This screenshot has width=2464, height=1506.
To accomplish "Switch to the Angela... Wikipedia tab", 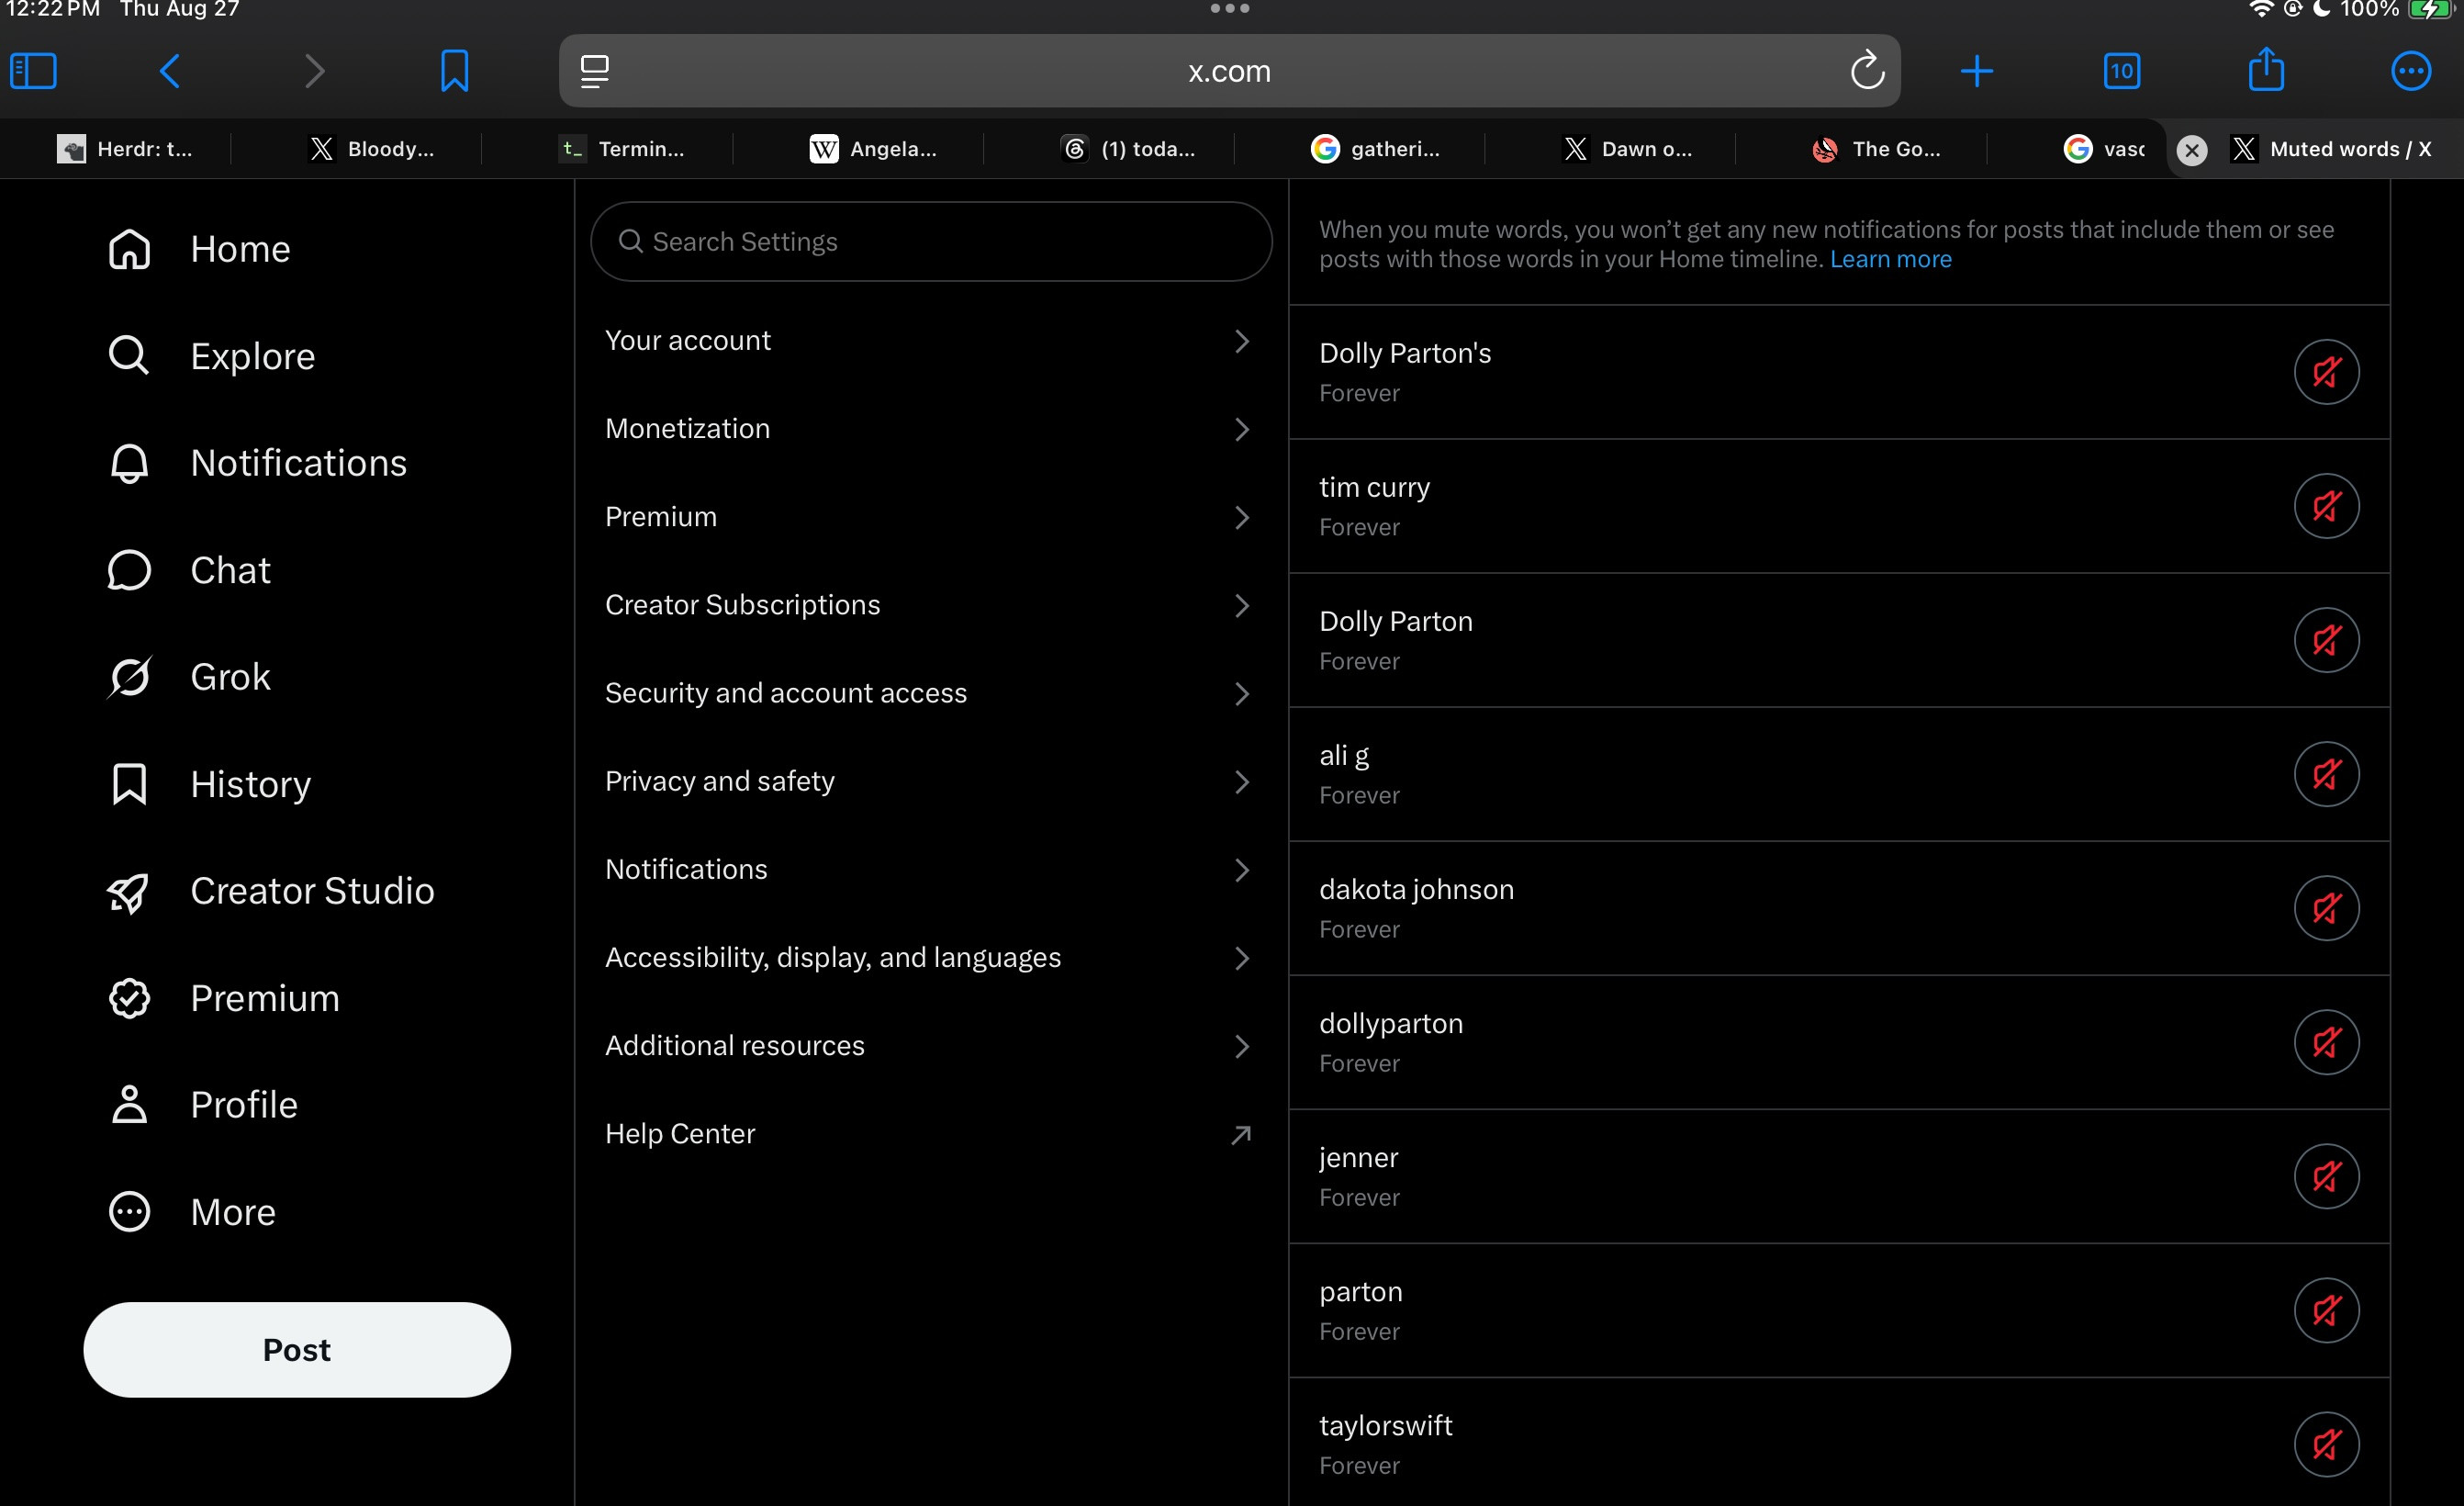I will pyautogui.click(x=873, y=149).
